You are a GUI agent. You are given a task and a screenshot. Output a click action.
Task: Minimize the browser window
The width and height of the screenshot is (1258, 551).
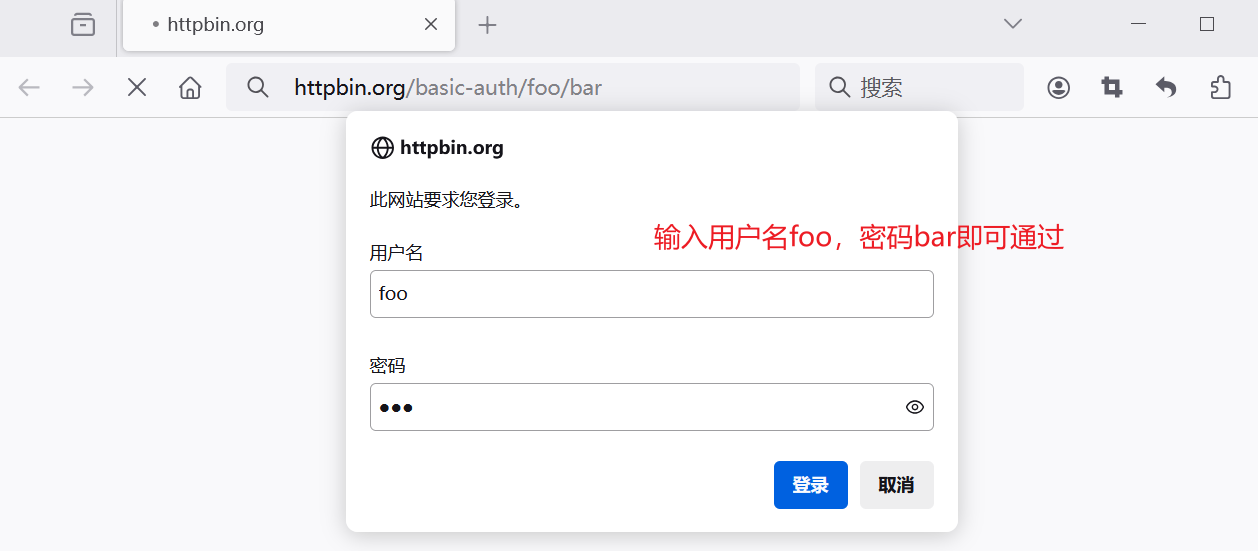click(1138, 24)
